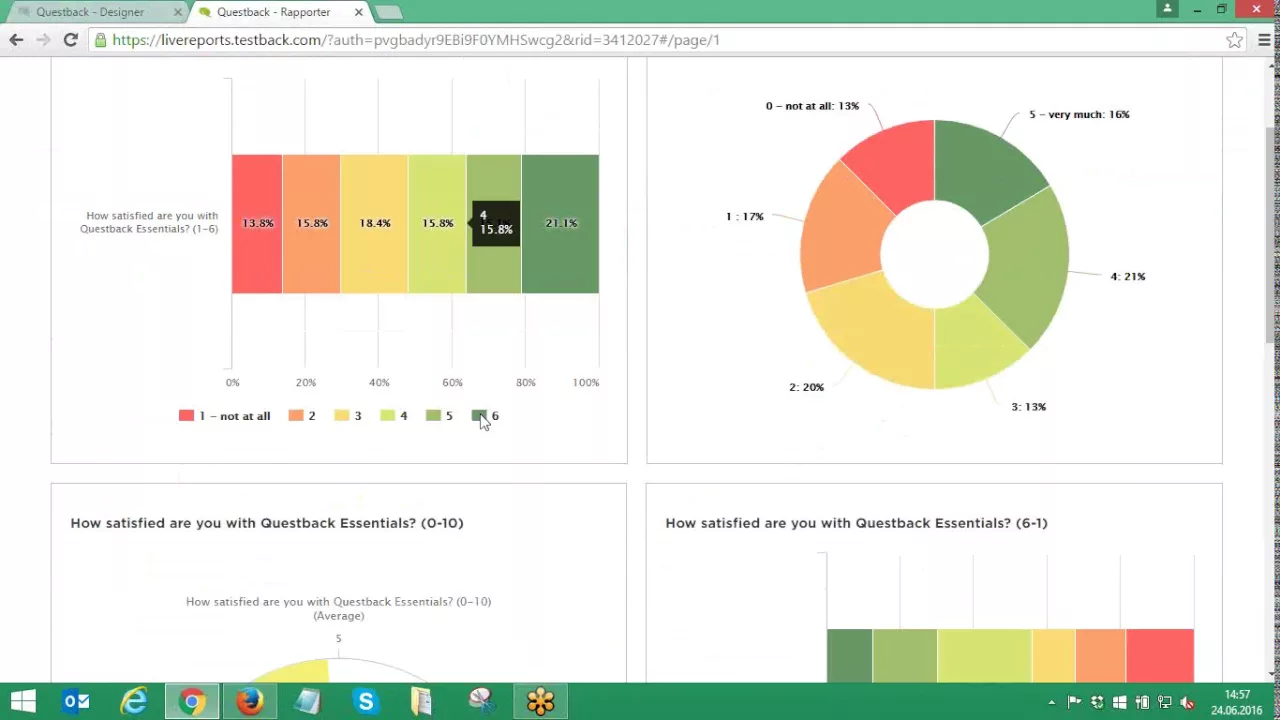Viewport: 1280px width, 720px height.
Task: Click the yellow 18.4% bar segment
Action: [374, 224]
